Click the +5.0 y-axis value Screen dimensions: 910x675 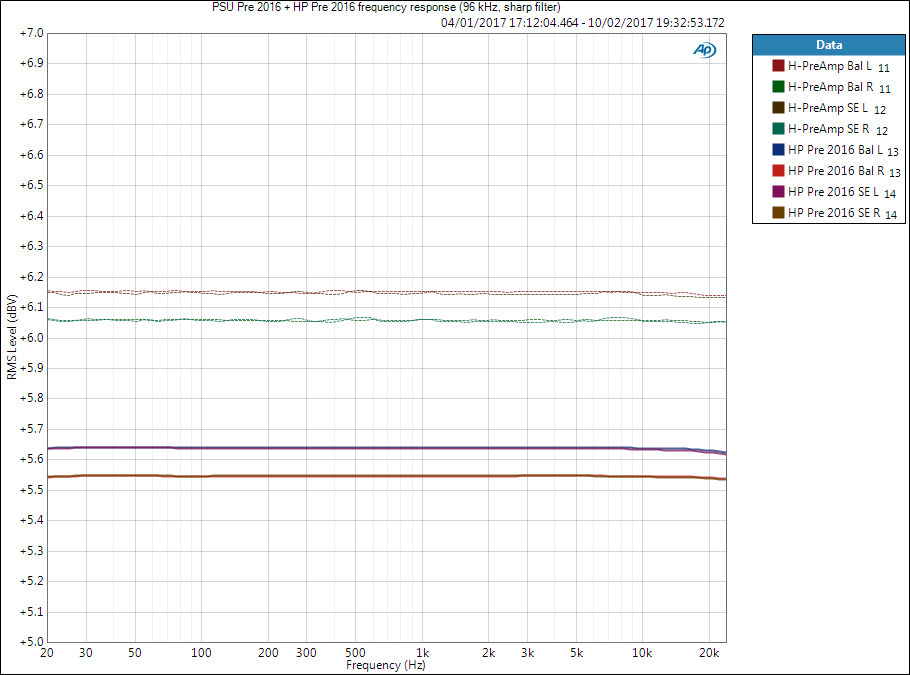point(32,642)
